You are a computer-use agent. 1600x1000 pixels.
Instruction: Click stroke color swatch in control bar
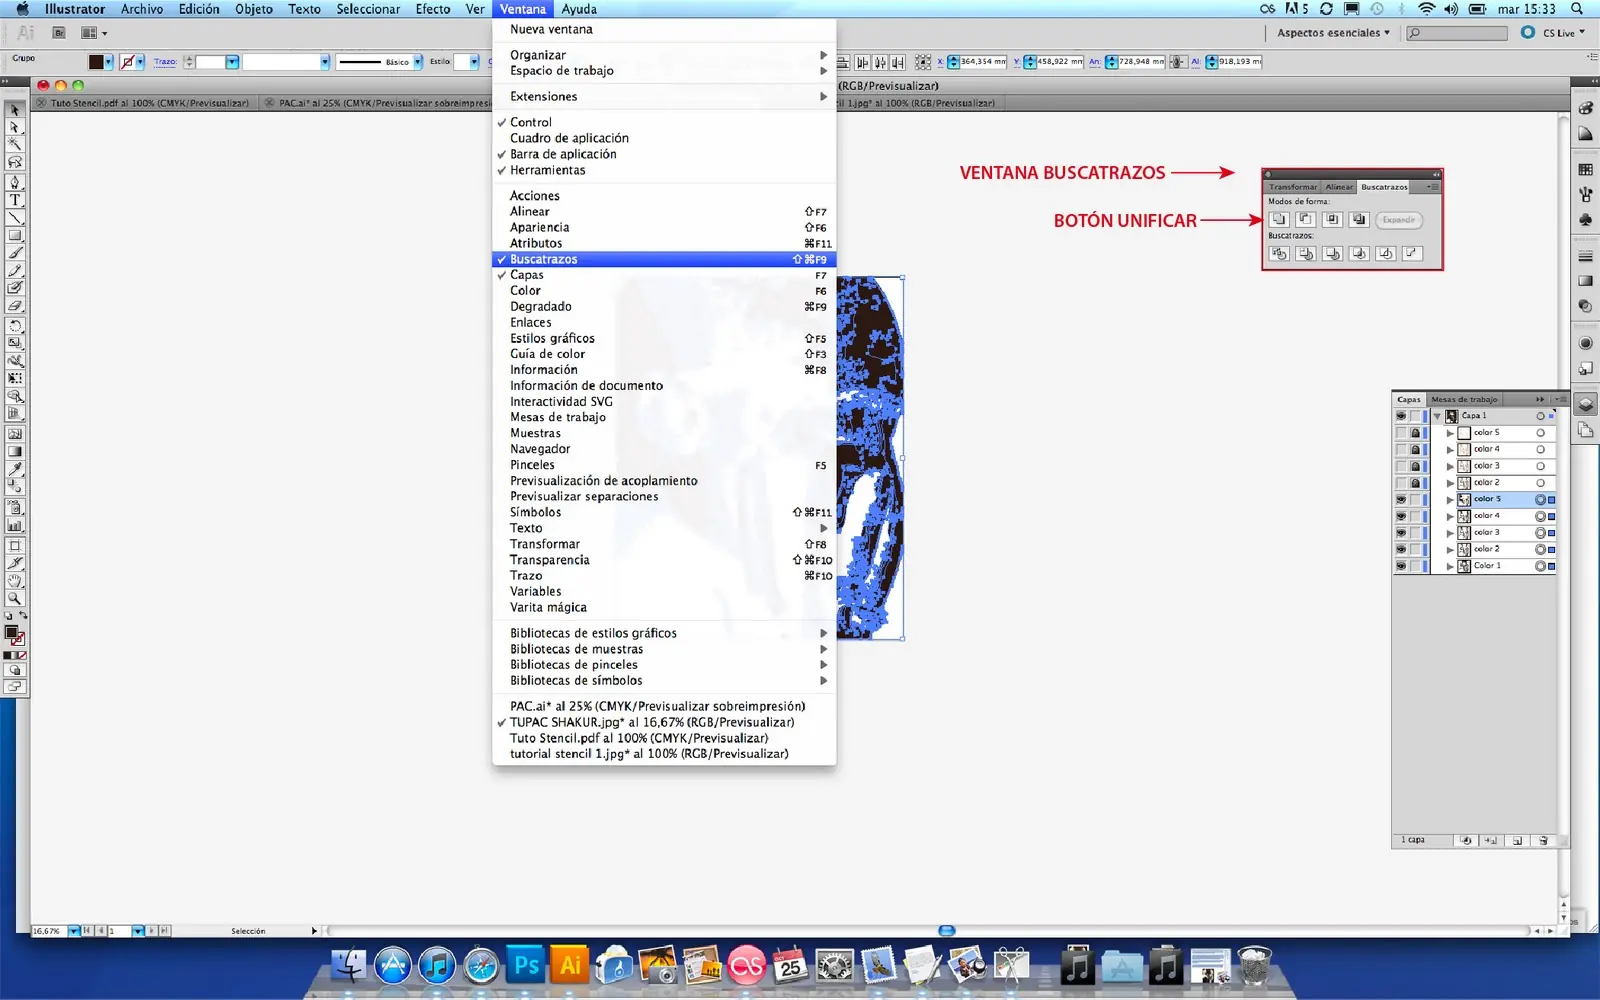[x=127, y=62]
